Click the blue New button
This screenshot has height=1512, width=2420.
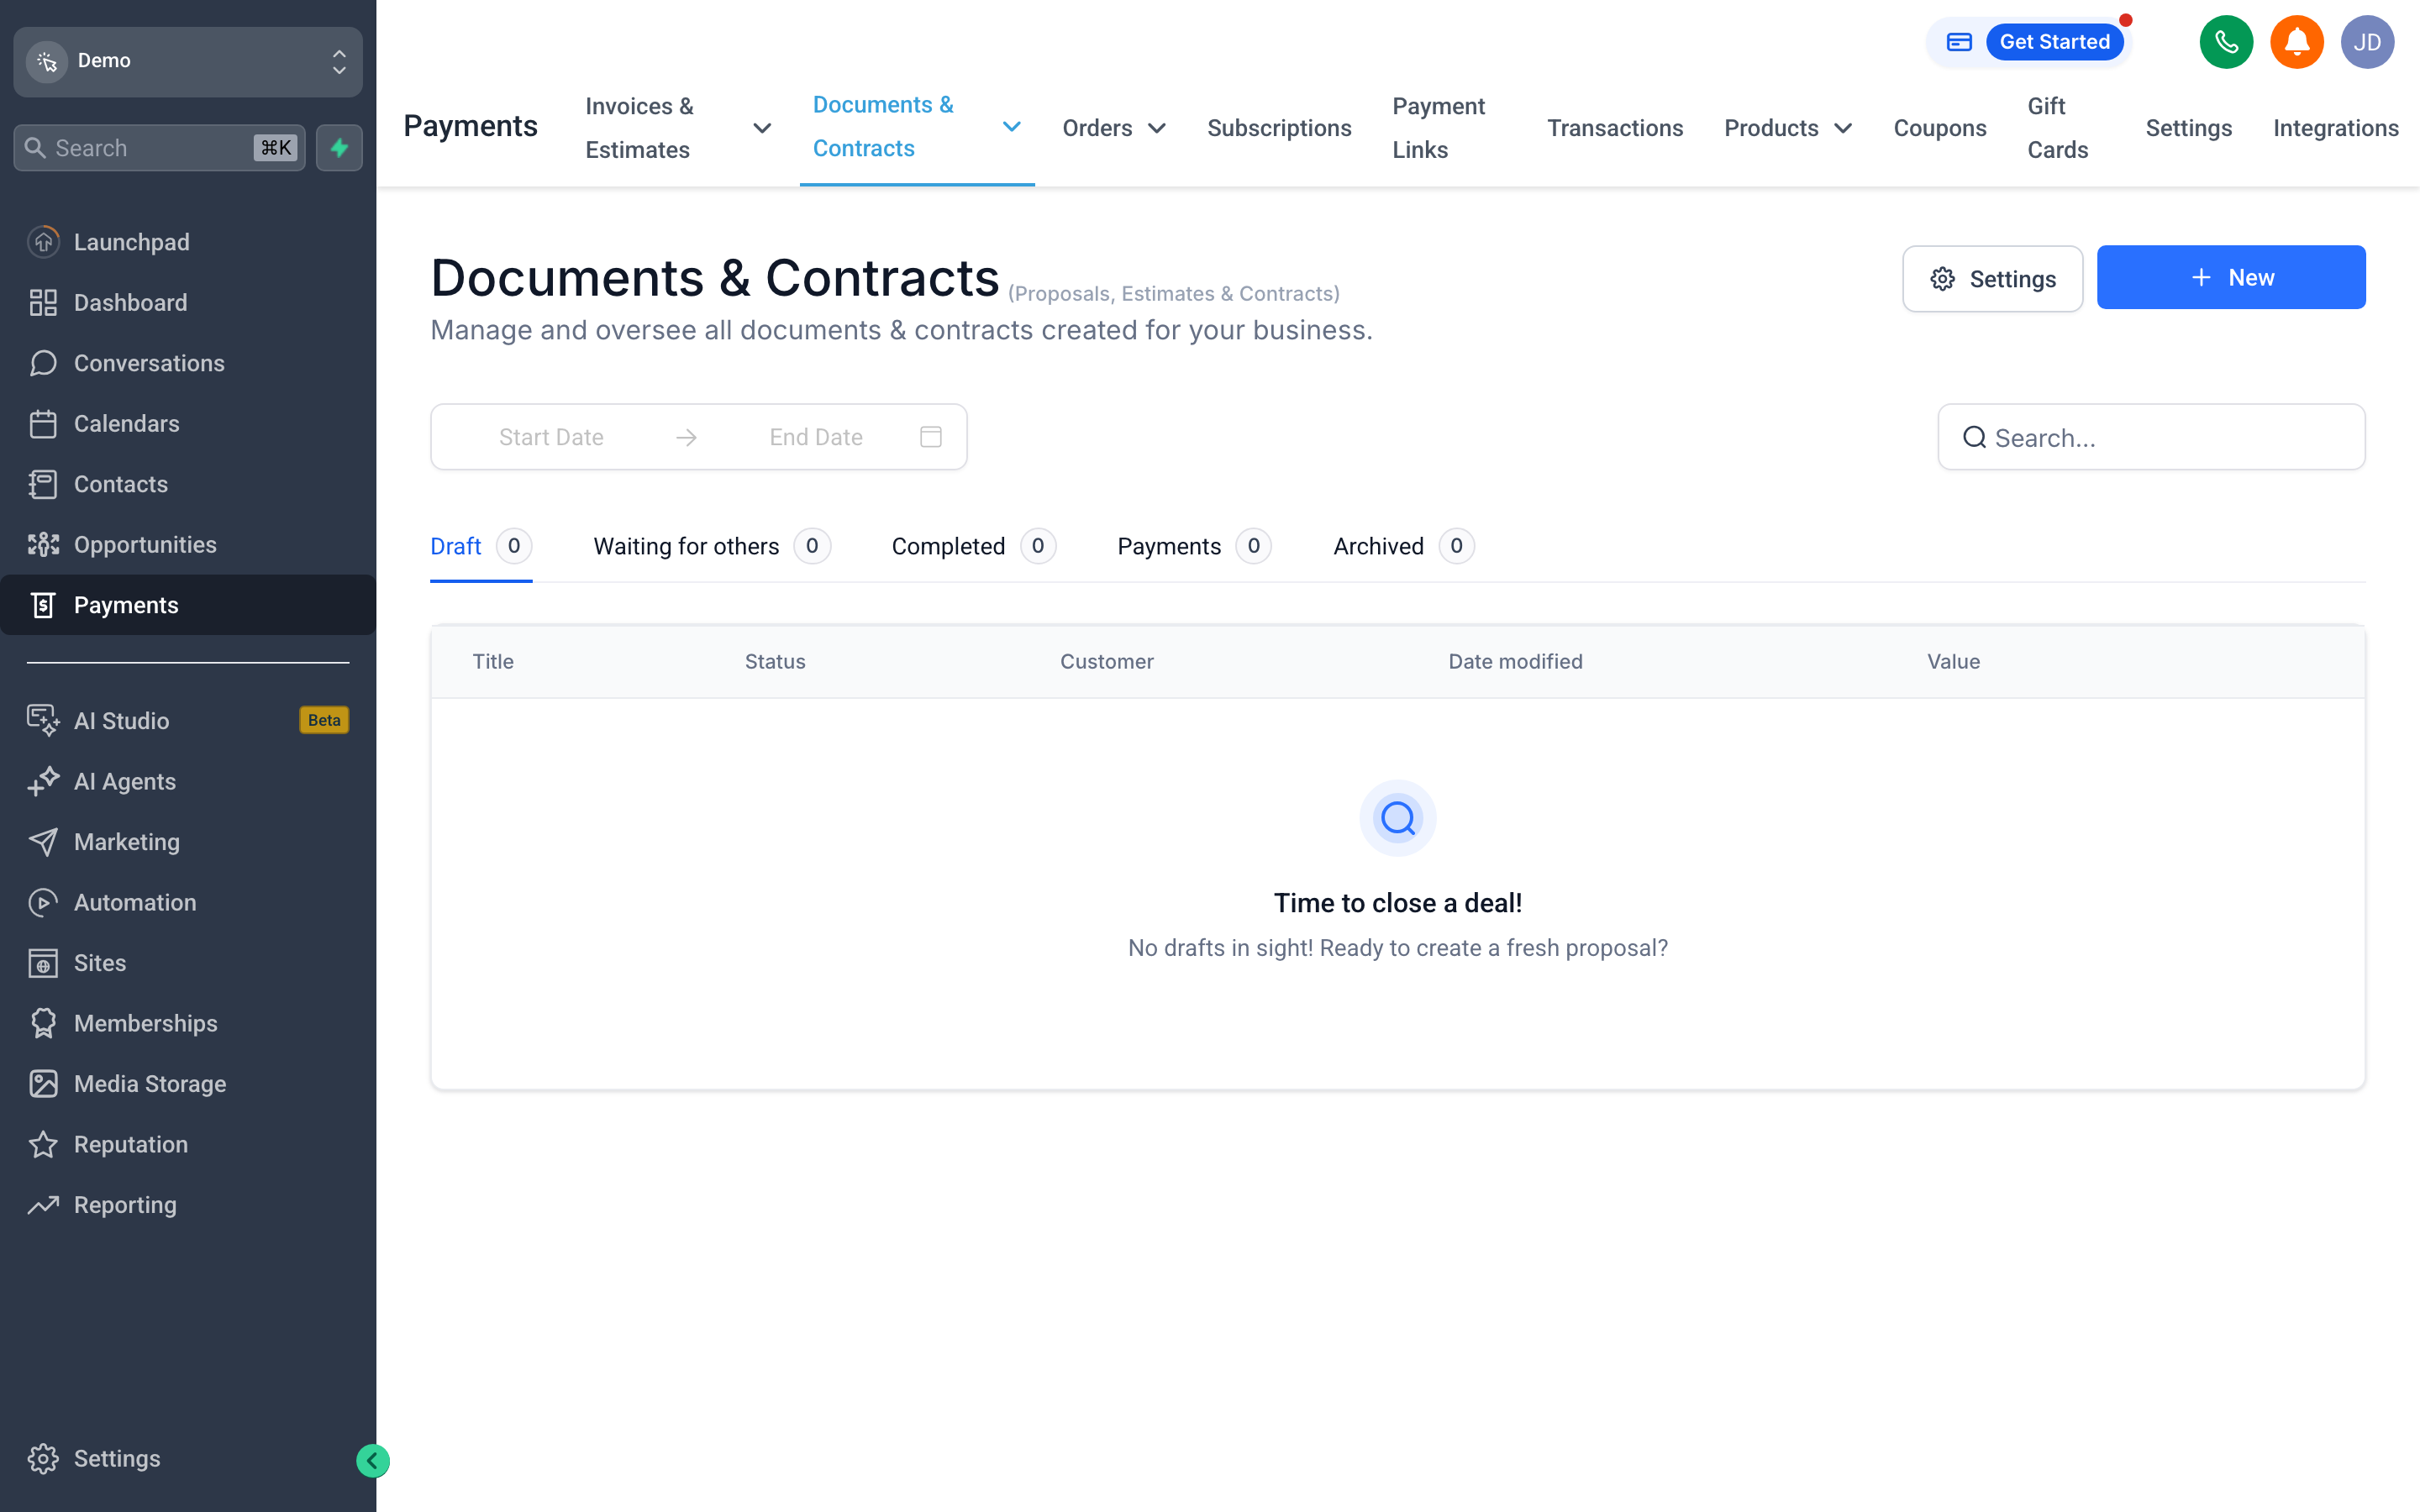point(2230,277)
